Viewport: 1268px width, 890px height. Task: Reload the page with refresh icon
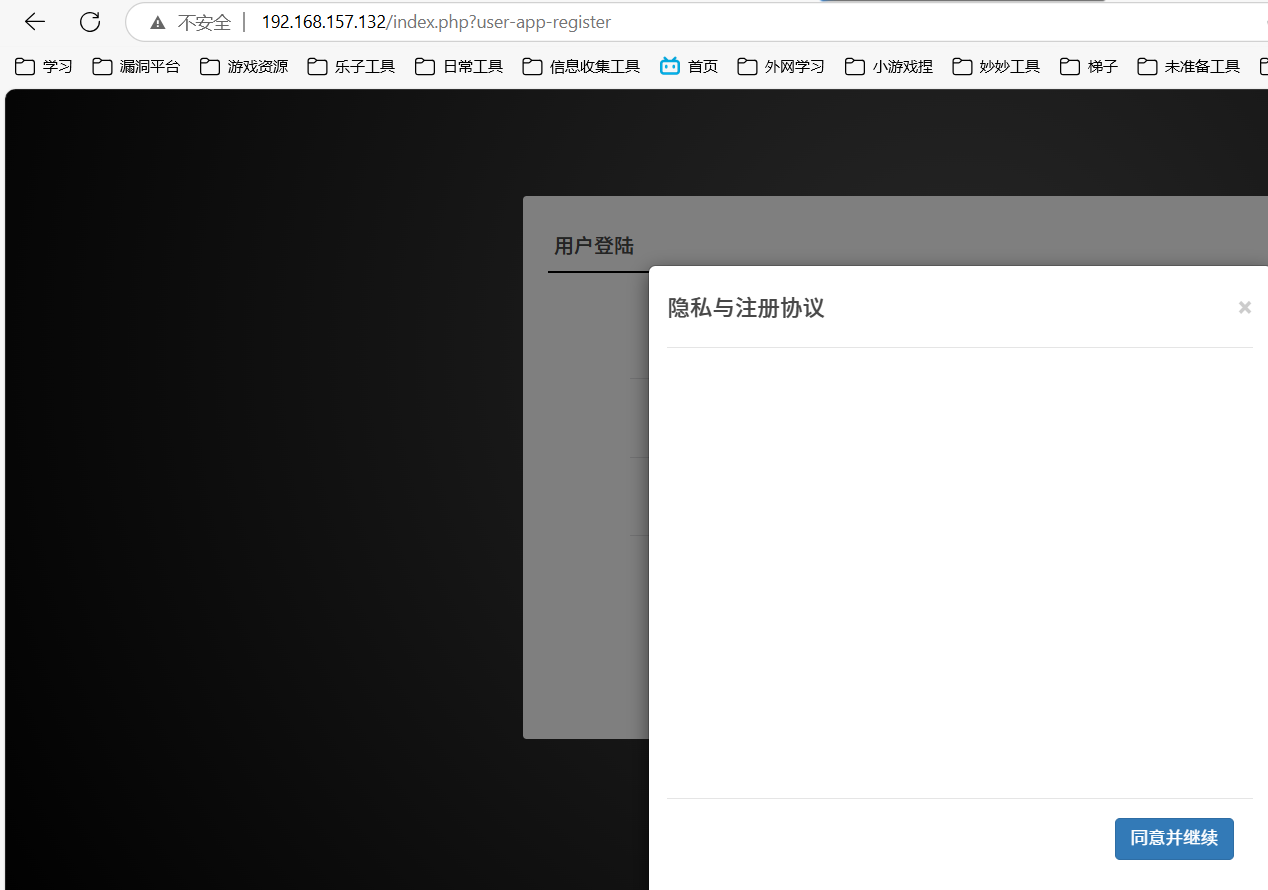[90, 22]
